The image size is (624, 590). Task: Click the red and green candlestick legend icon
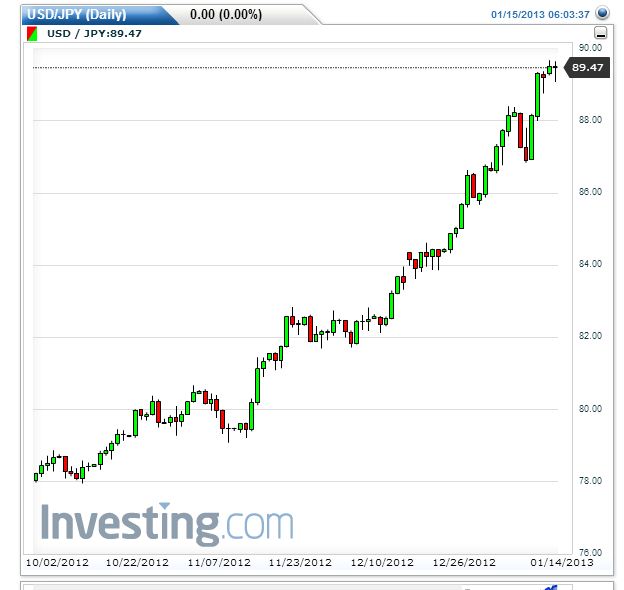32,34
